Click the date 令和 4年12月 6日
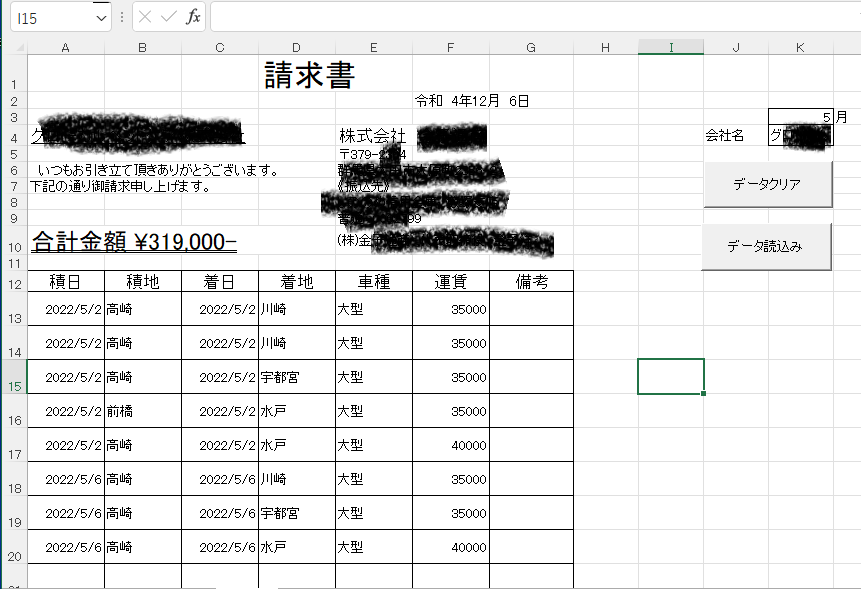The image size is (861, 589). point(472,101)
